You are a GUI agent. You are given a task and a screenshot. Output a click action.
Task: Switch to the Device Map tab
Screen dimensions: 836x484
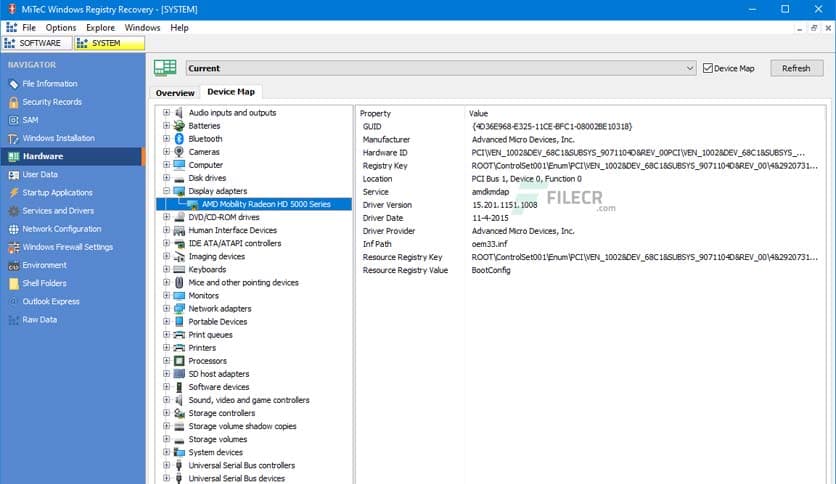[231, 92]
